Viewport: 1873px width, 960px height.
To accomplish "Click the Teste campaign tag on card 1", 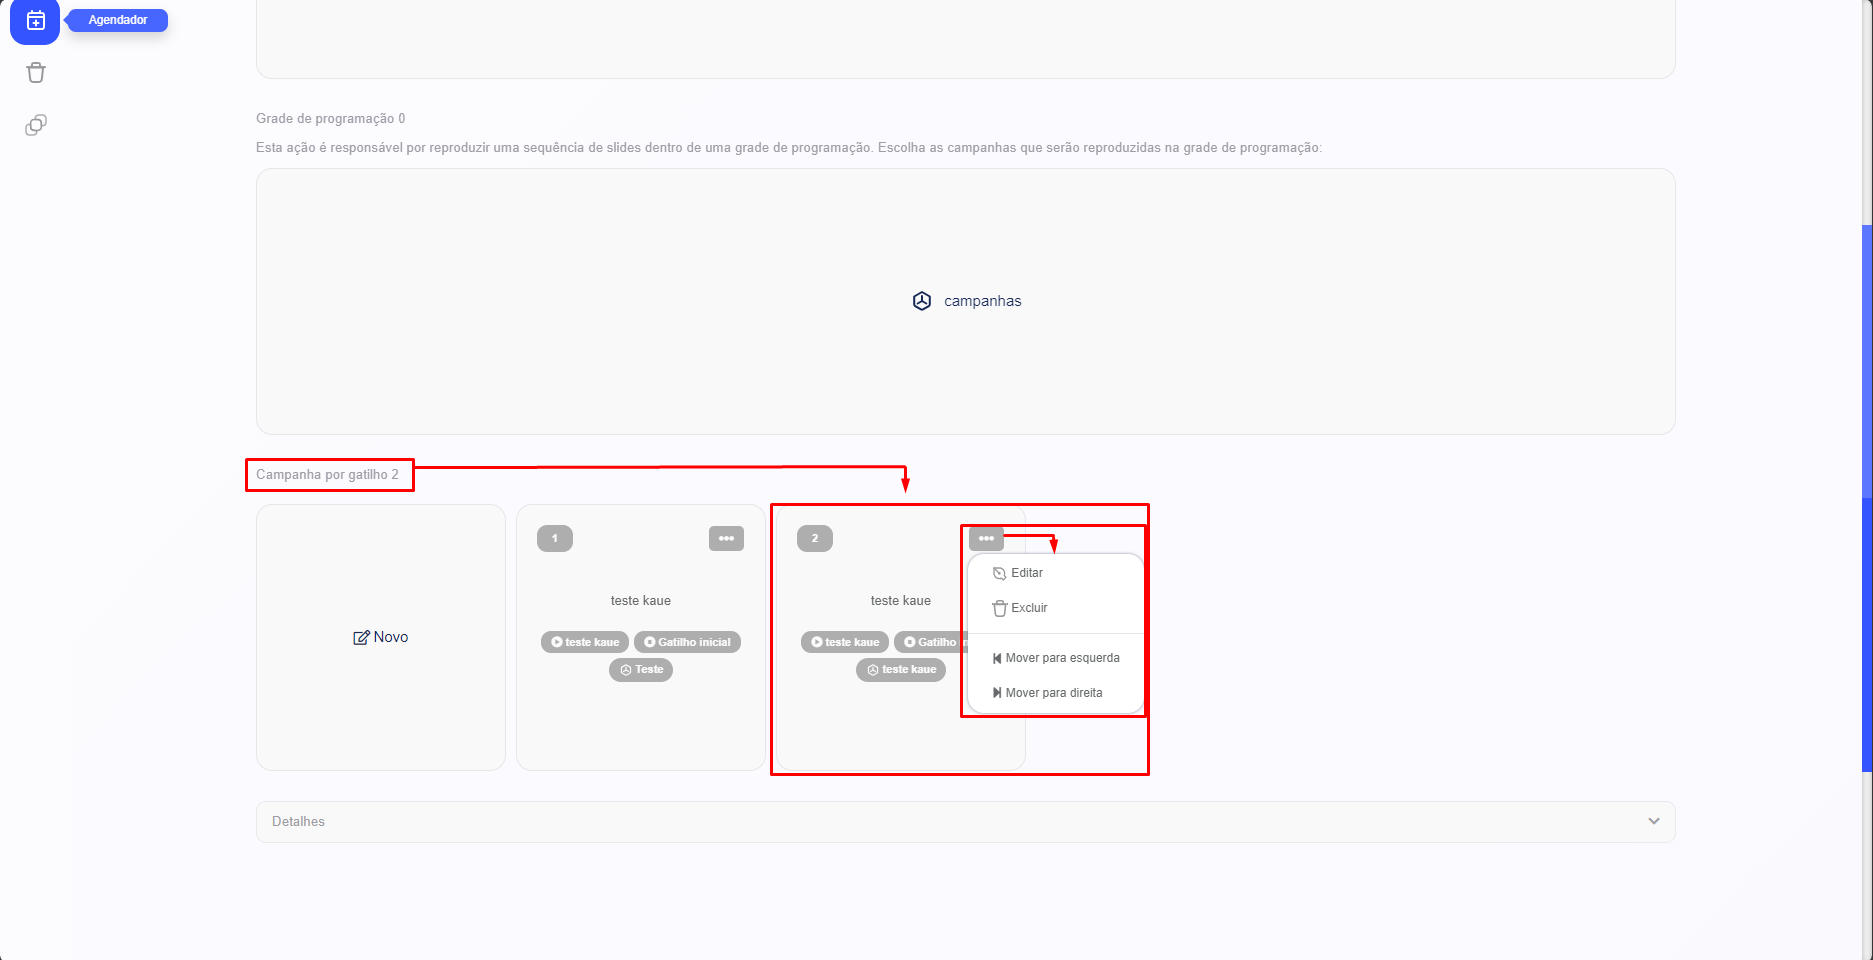I will click(x=641, y=670).
